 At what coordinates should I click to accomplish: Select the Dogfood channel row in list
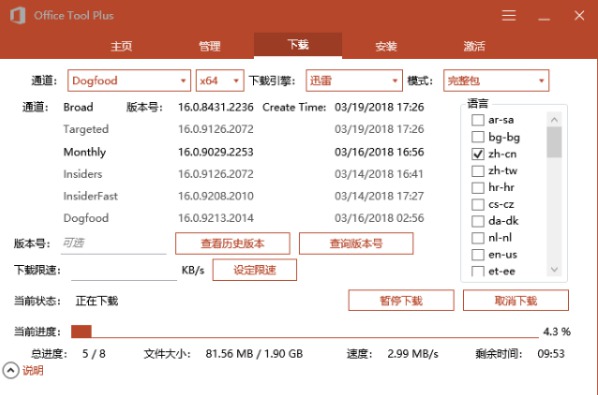click(x=86, y=218)
